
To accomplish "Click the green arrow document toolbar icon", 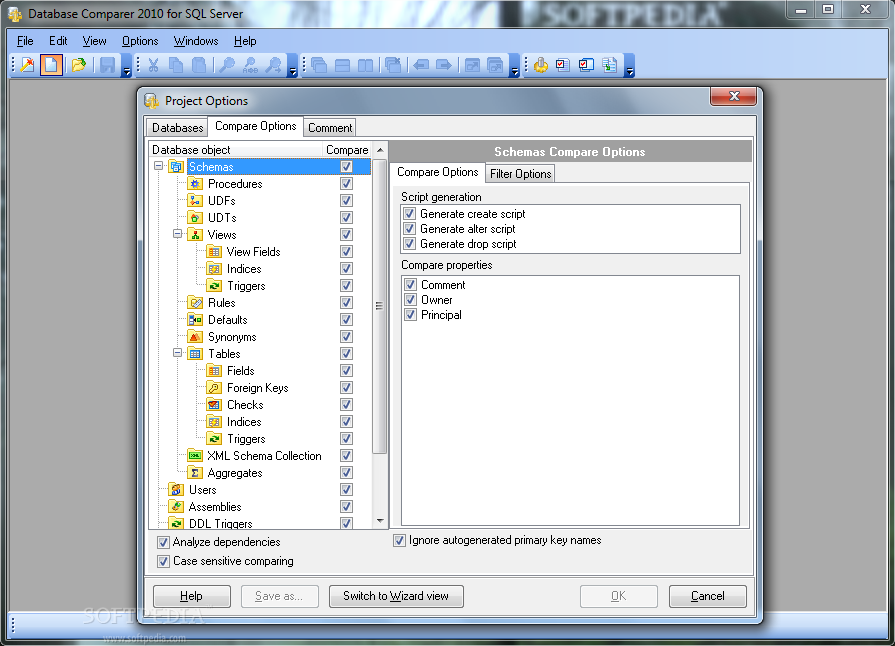I will tap(610, 65).
